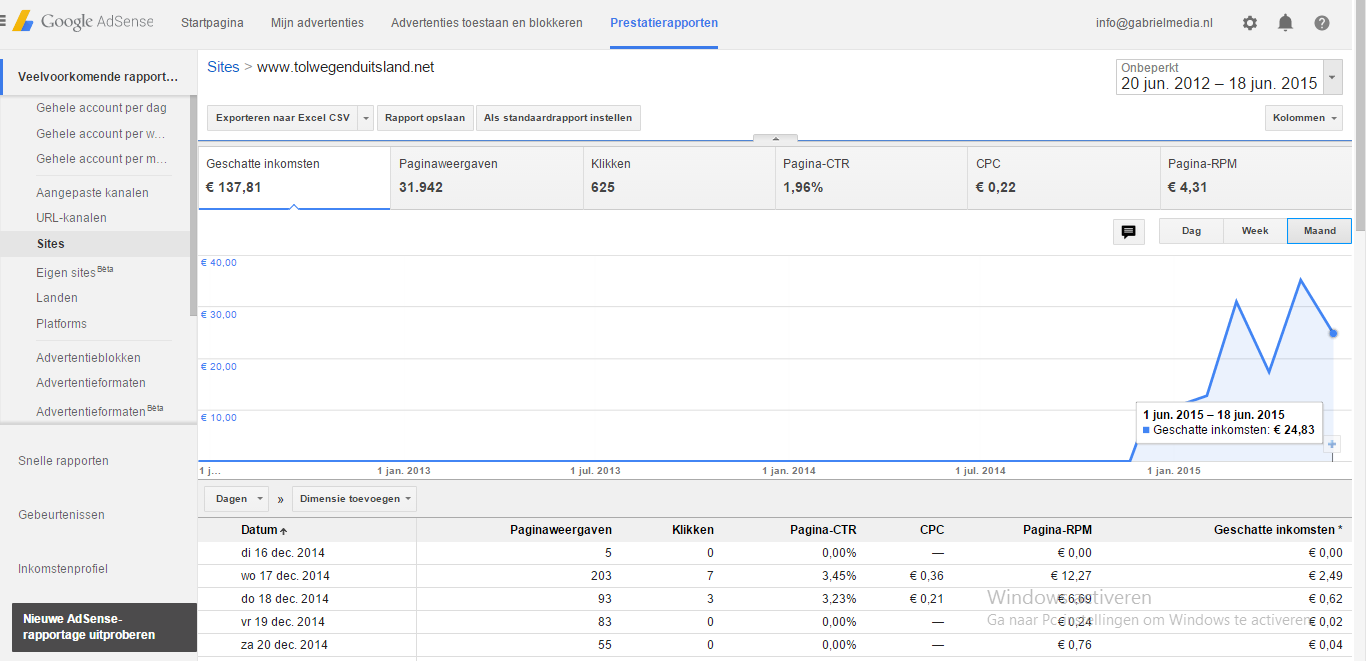Open the hamburger navigation menu
Viewport: 1366px width, 661px height.
3,22
